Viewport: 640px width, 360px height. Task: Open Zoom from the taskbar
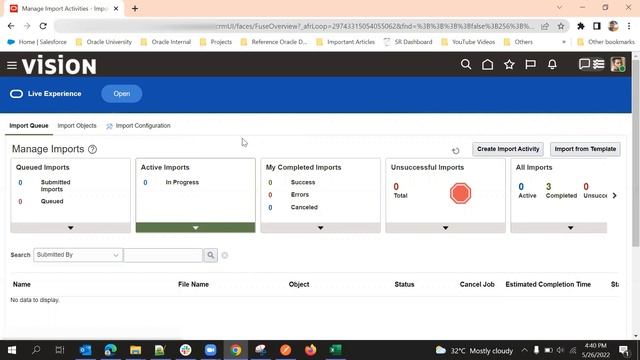[211, 350]
